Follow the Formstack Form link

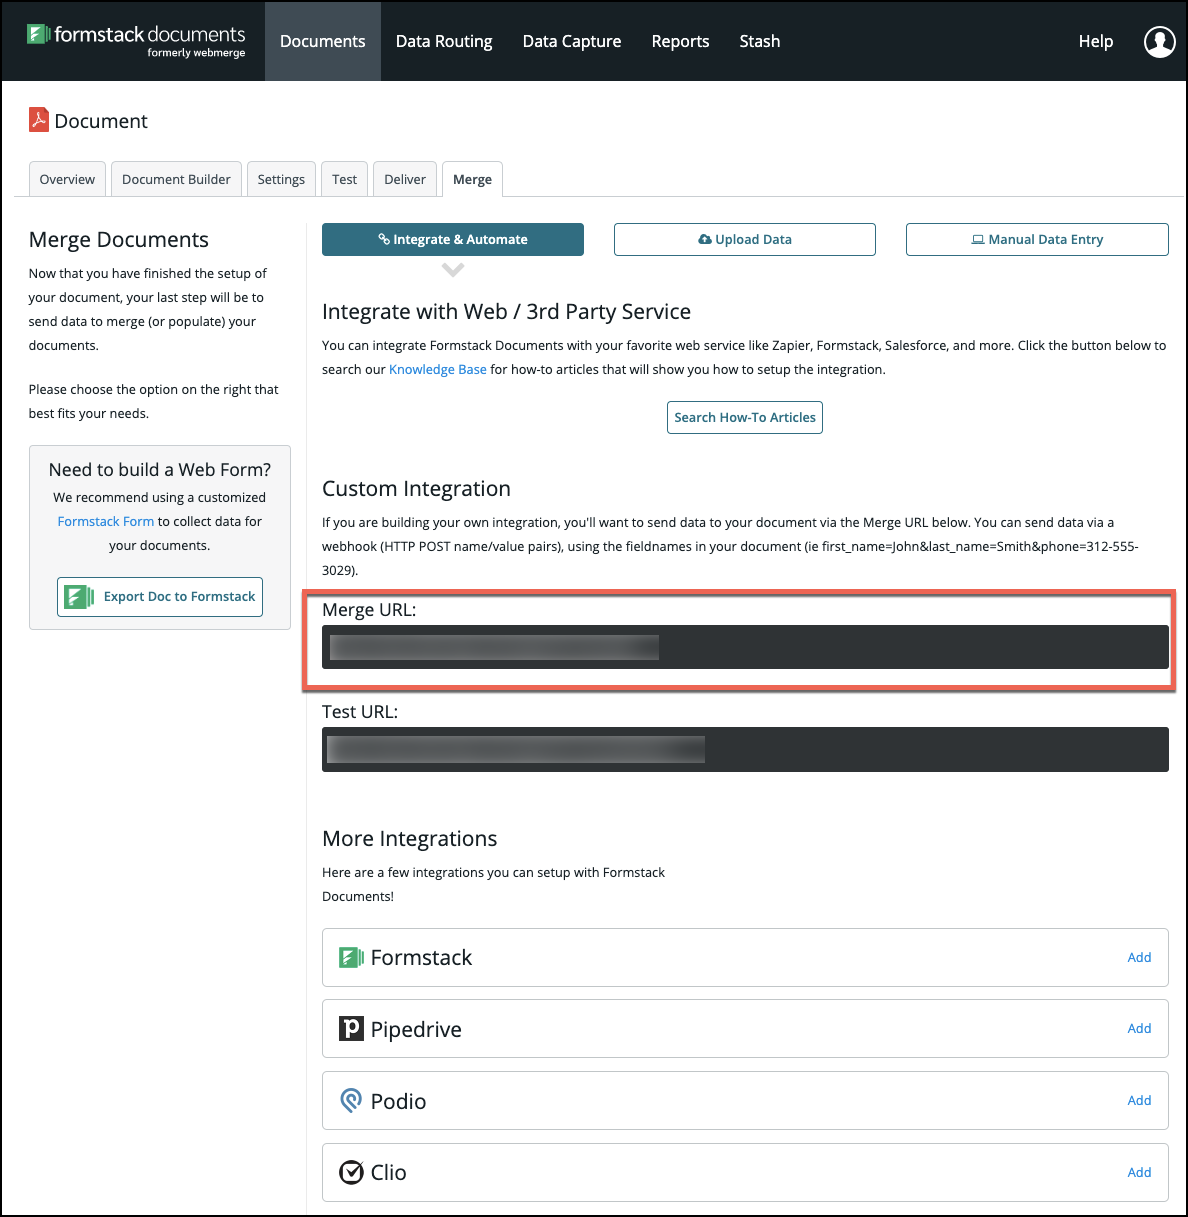[x=106, y=521]
